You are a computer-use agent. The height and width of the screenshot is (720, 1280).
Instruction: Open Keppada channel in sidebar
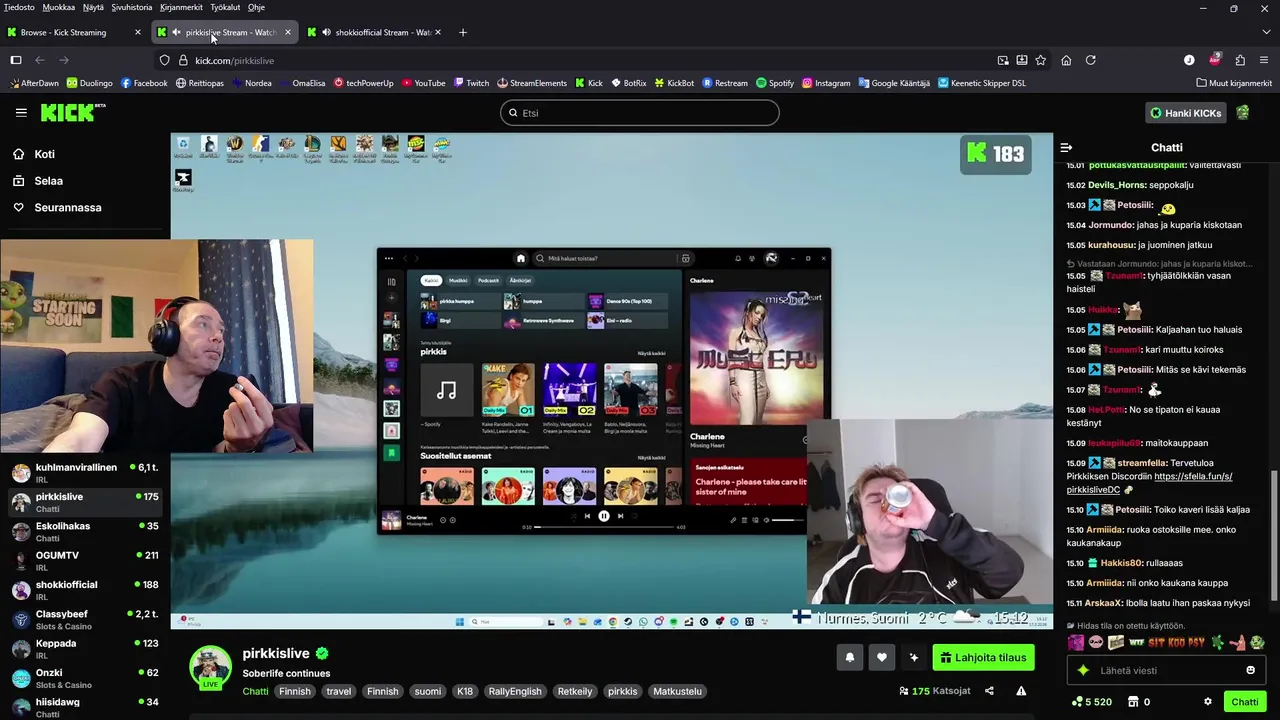point(85,649)
